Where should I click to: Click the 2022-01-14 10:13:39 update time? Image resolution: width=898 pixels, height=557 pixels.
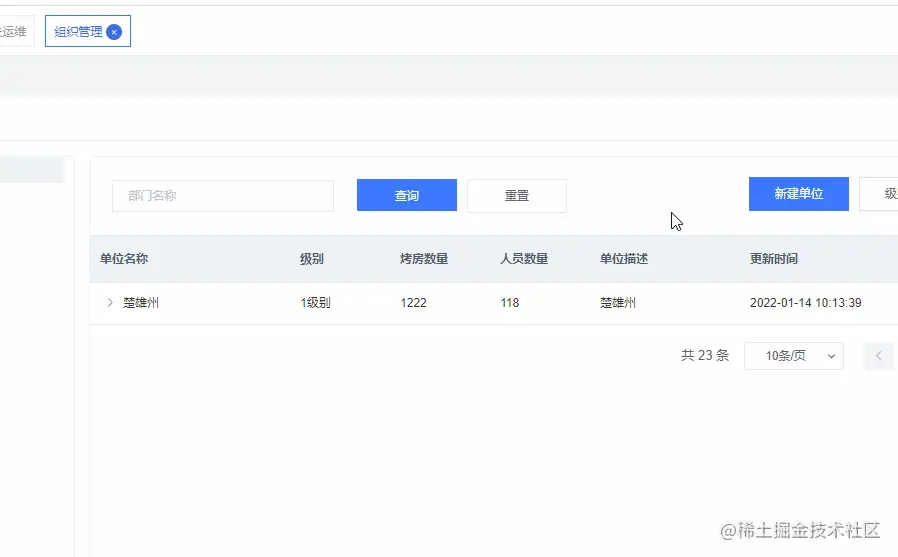[x=805, y=303]
